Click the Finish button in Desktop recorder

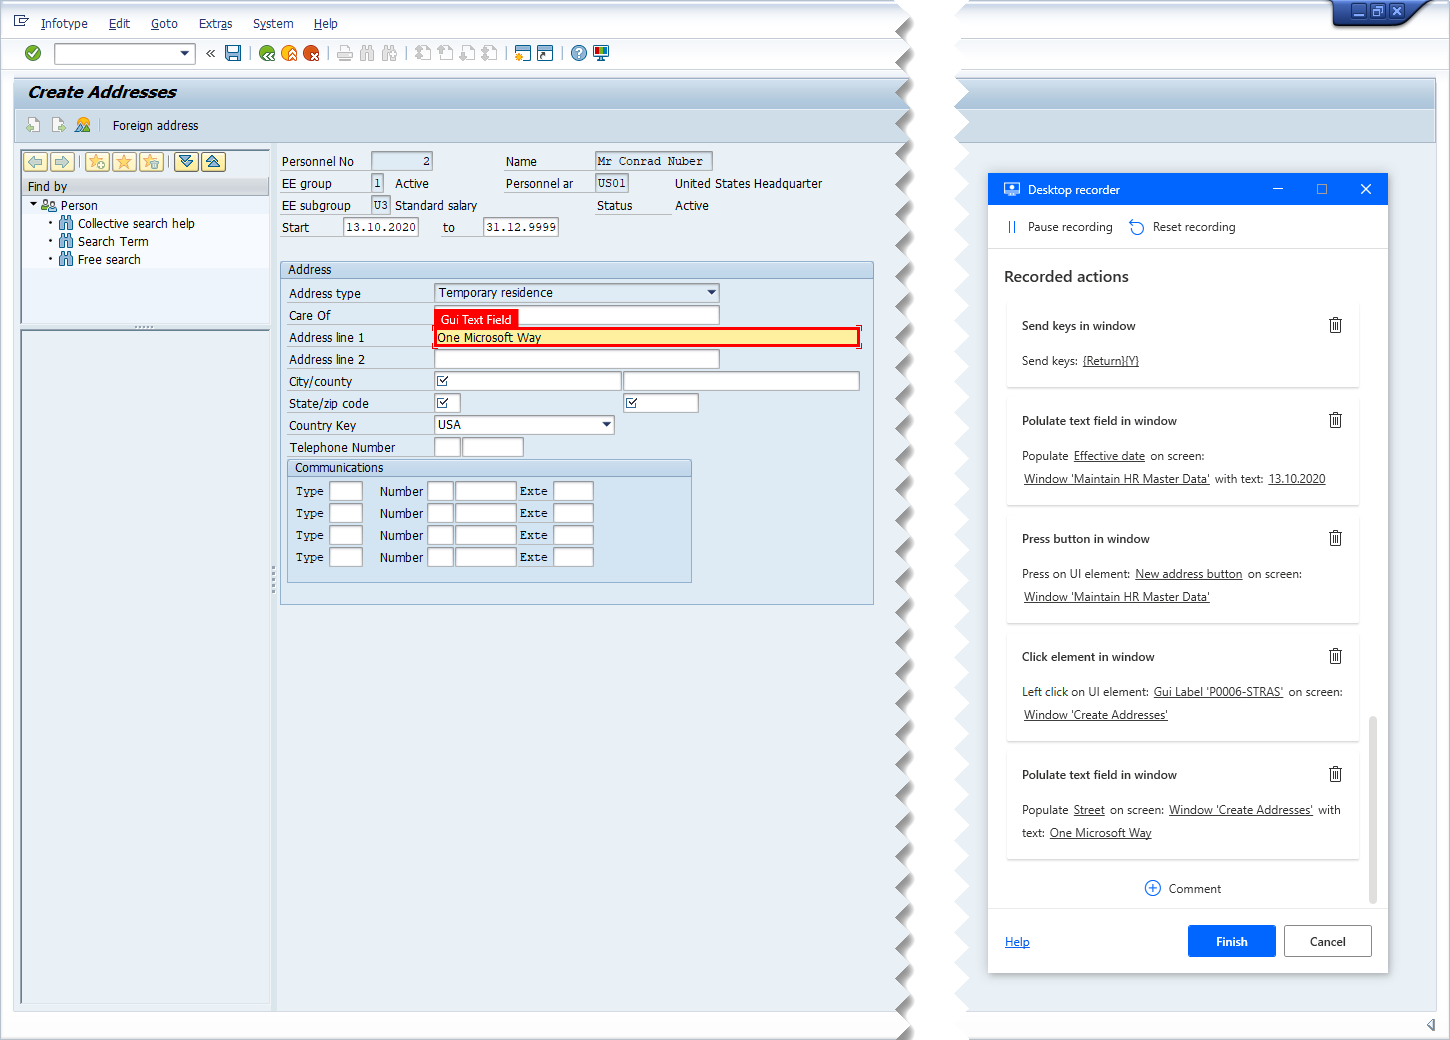coord(1231,941)
